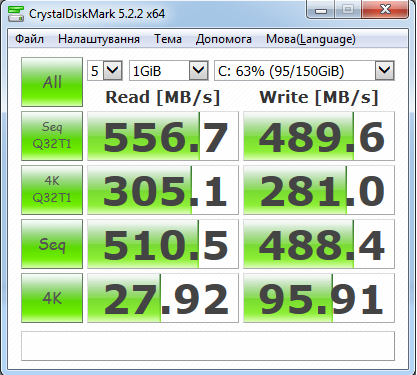Run all benchmarks with the All button
The width and height of the screenshot is (417, 375).
coord(52,82)
